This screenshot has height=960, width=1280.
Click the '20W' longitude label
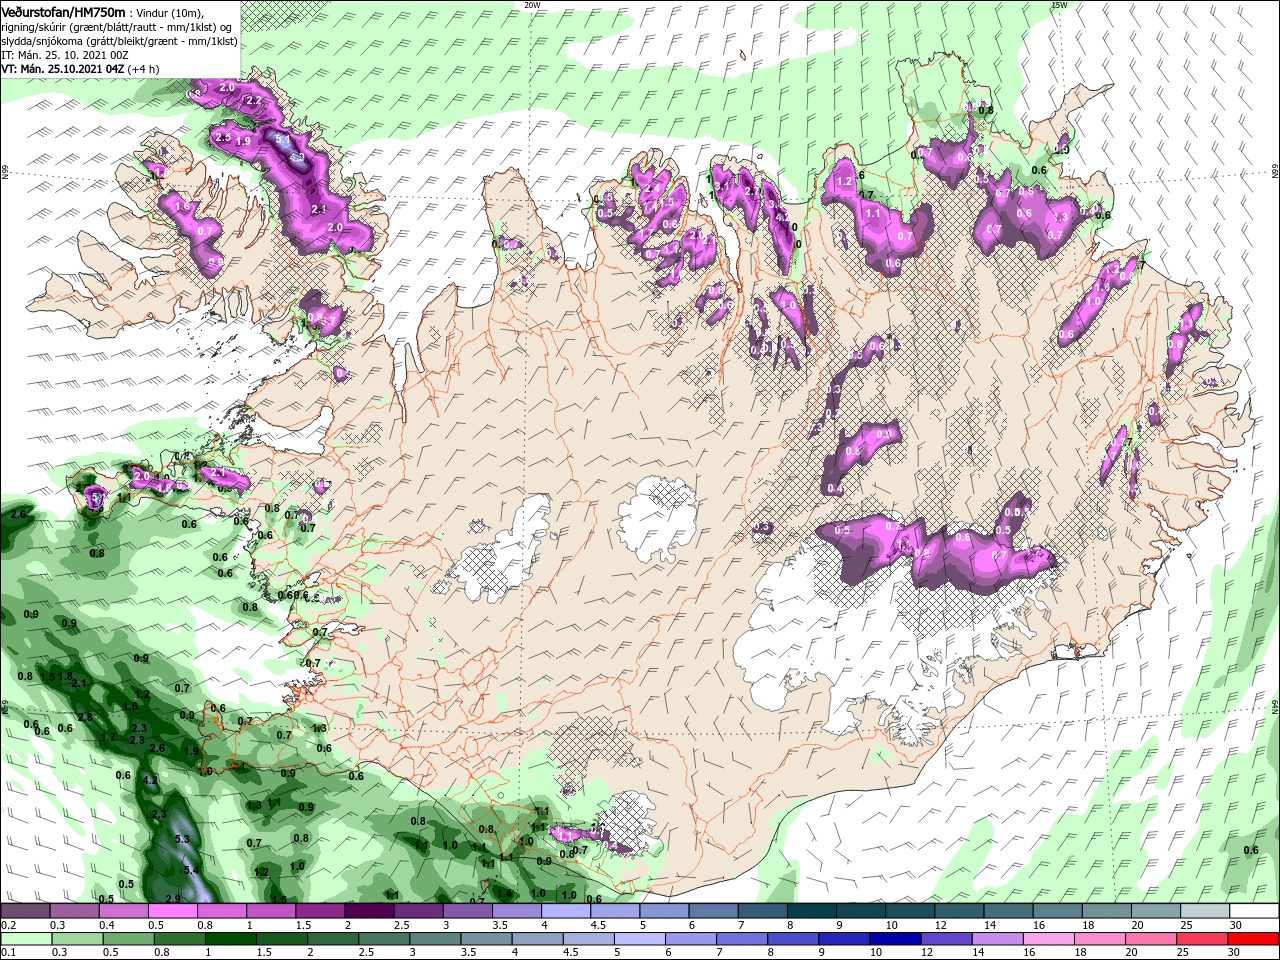[532, 5]
